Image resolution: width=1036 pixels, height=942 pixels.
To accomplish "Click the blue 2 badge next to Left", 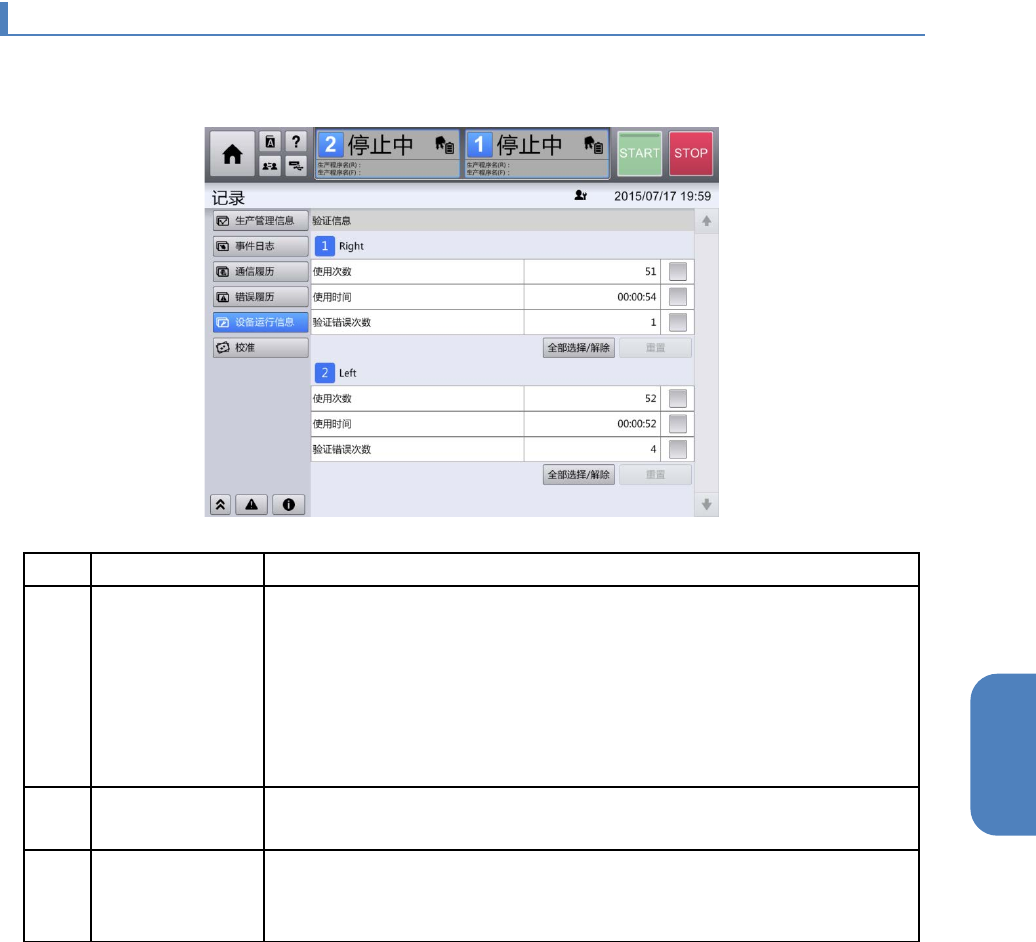I will tap(324, 373).
